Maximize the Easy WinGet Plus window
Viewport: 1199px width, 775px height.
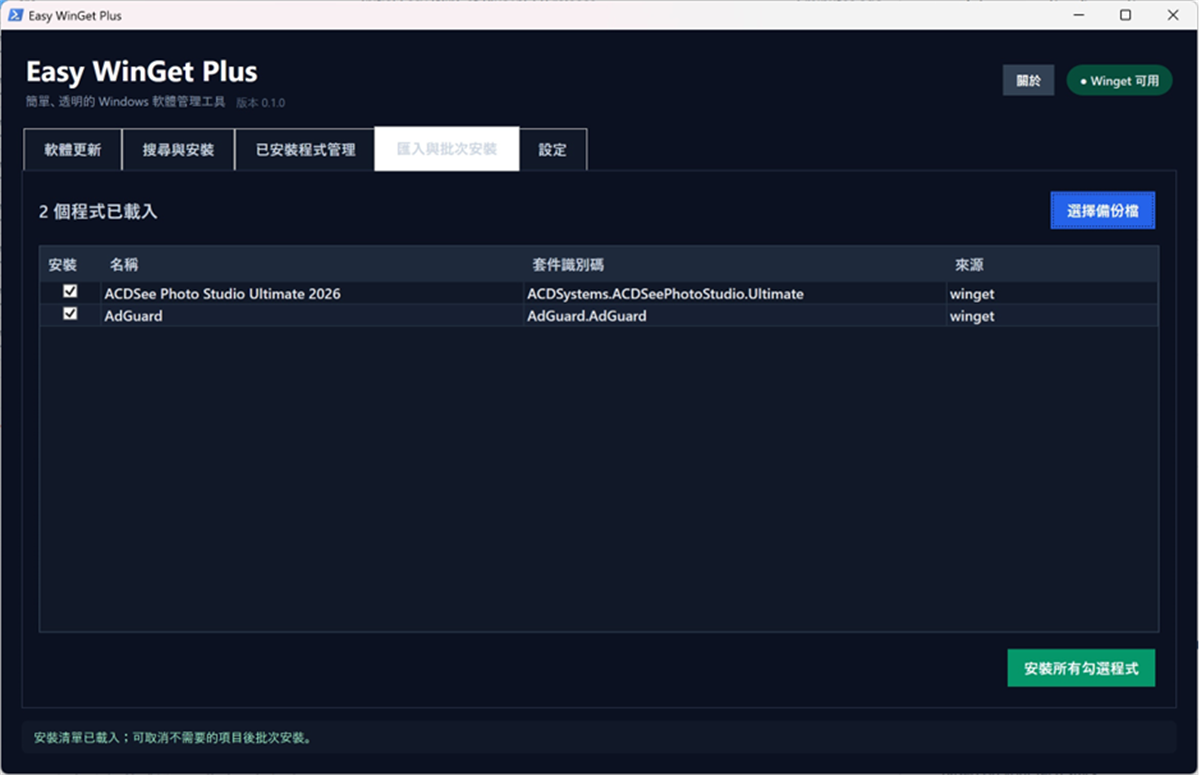(1126, 15)
